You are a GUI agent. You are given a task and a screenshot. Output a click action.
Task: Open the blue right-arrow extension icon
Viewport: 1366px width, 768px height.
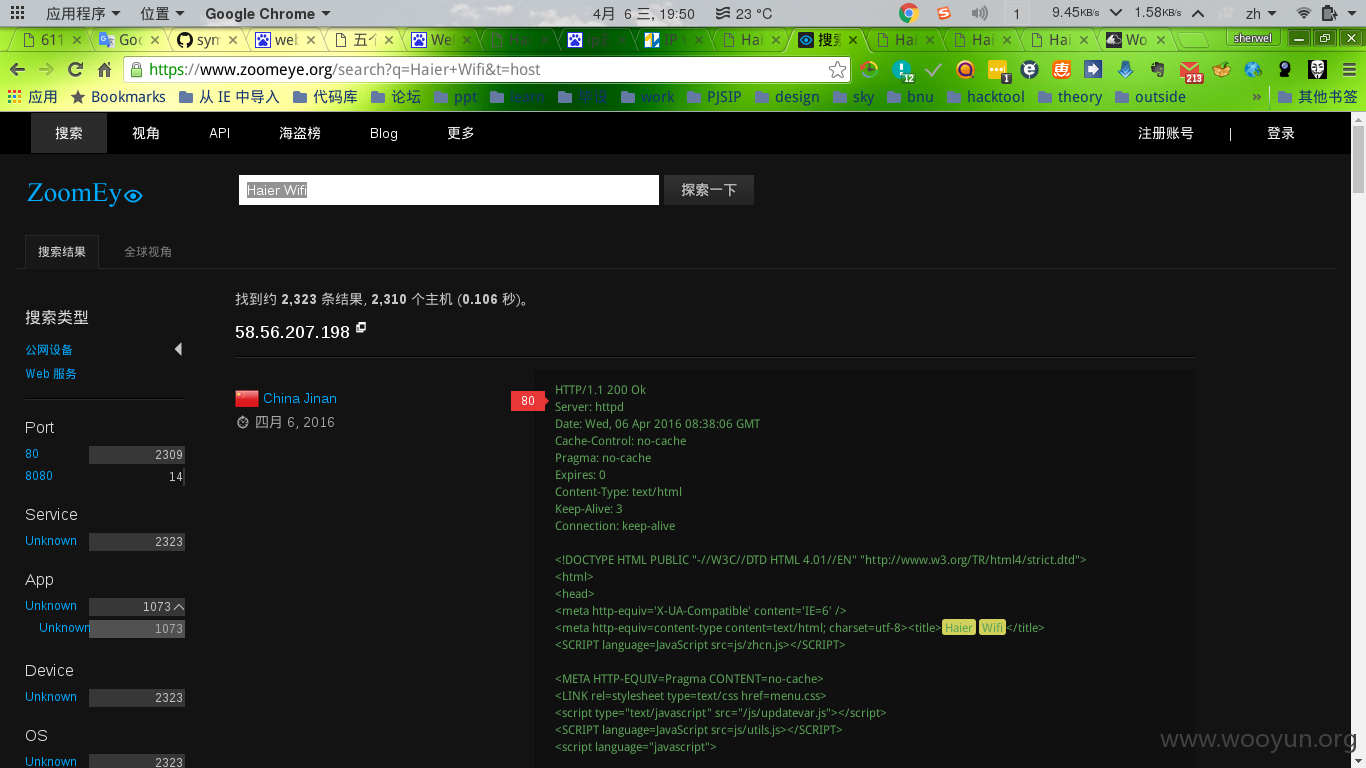coord(1093,70)
